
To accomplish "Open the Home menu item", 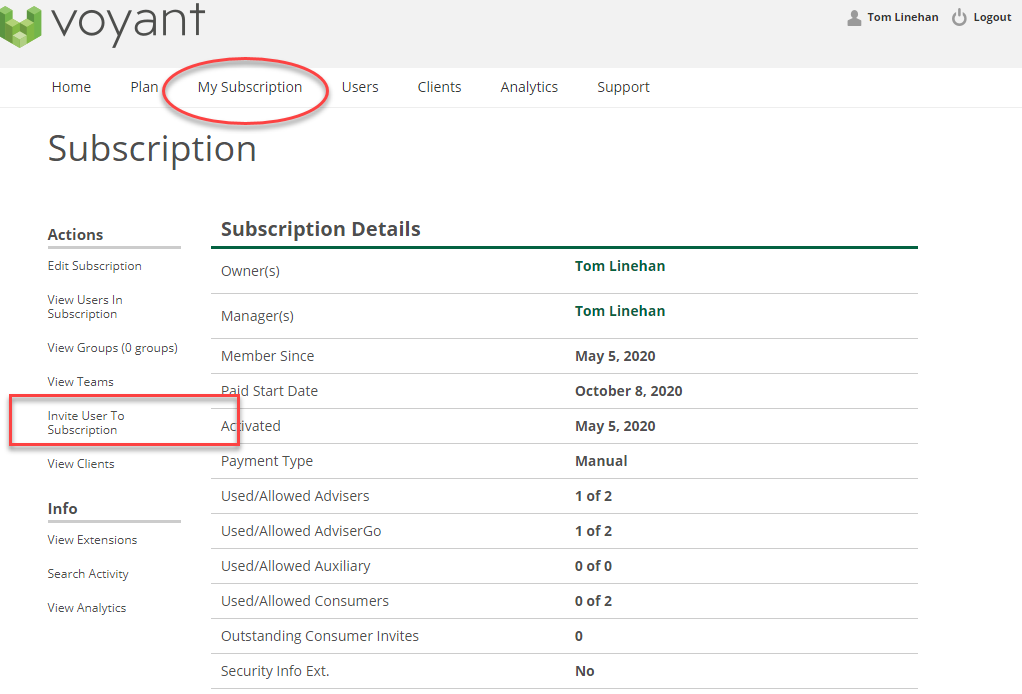I will [72, 87].
